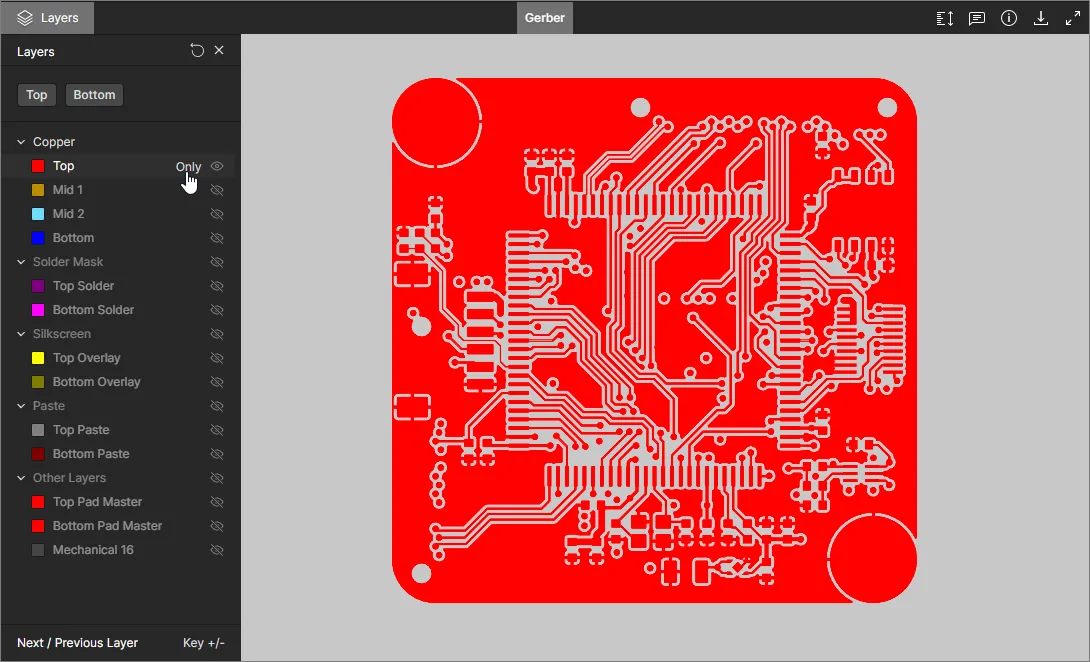Screen dimensions: 1090x662
Task: Open the info icon
Action: click(1009, 18)
